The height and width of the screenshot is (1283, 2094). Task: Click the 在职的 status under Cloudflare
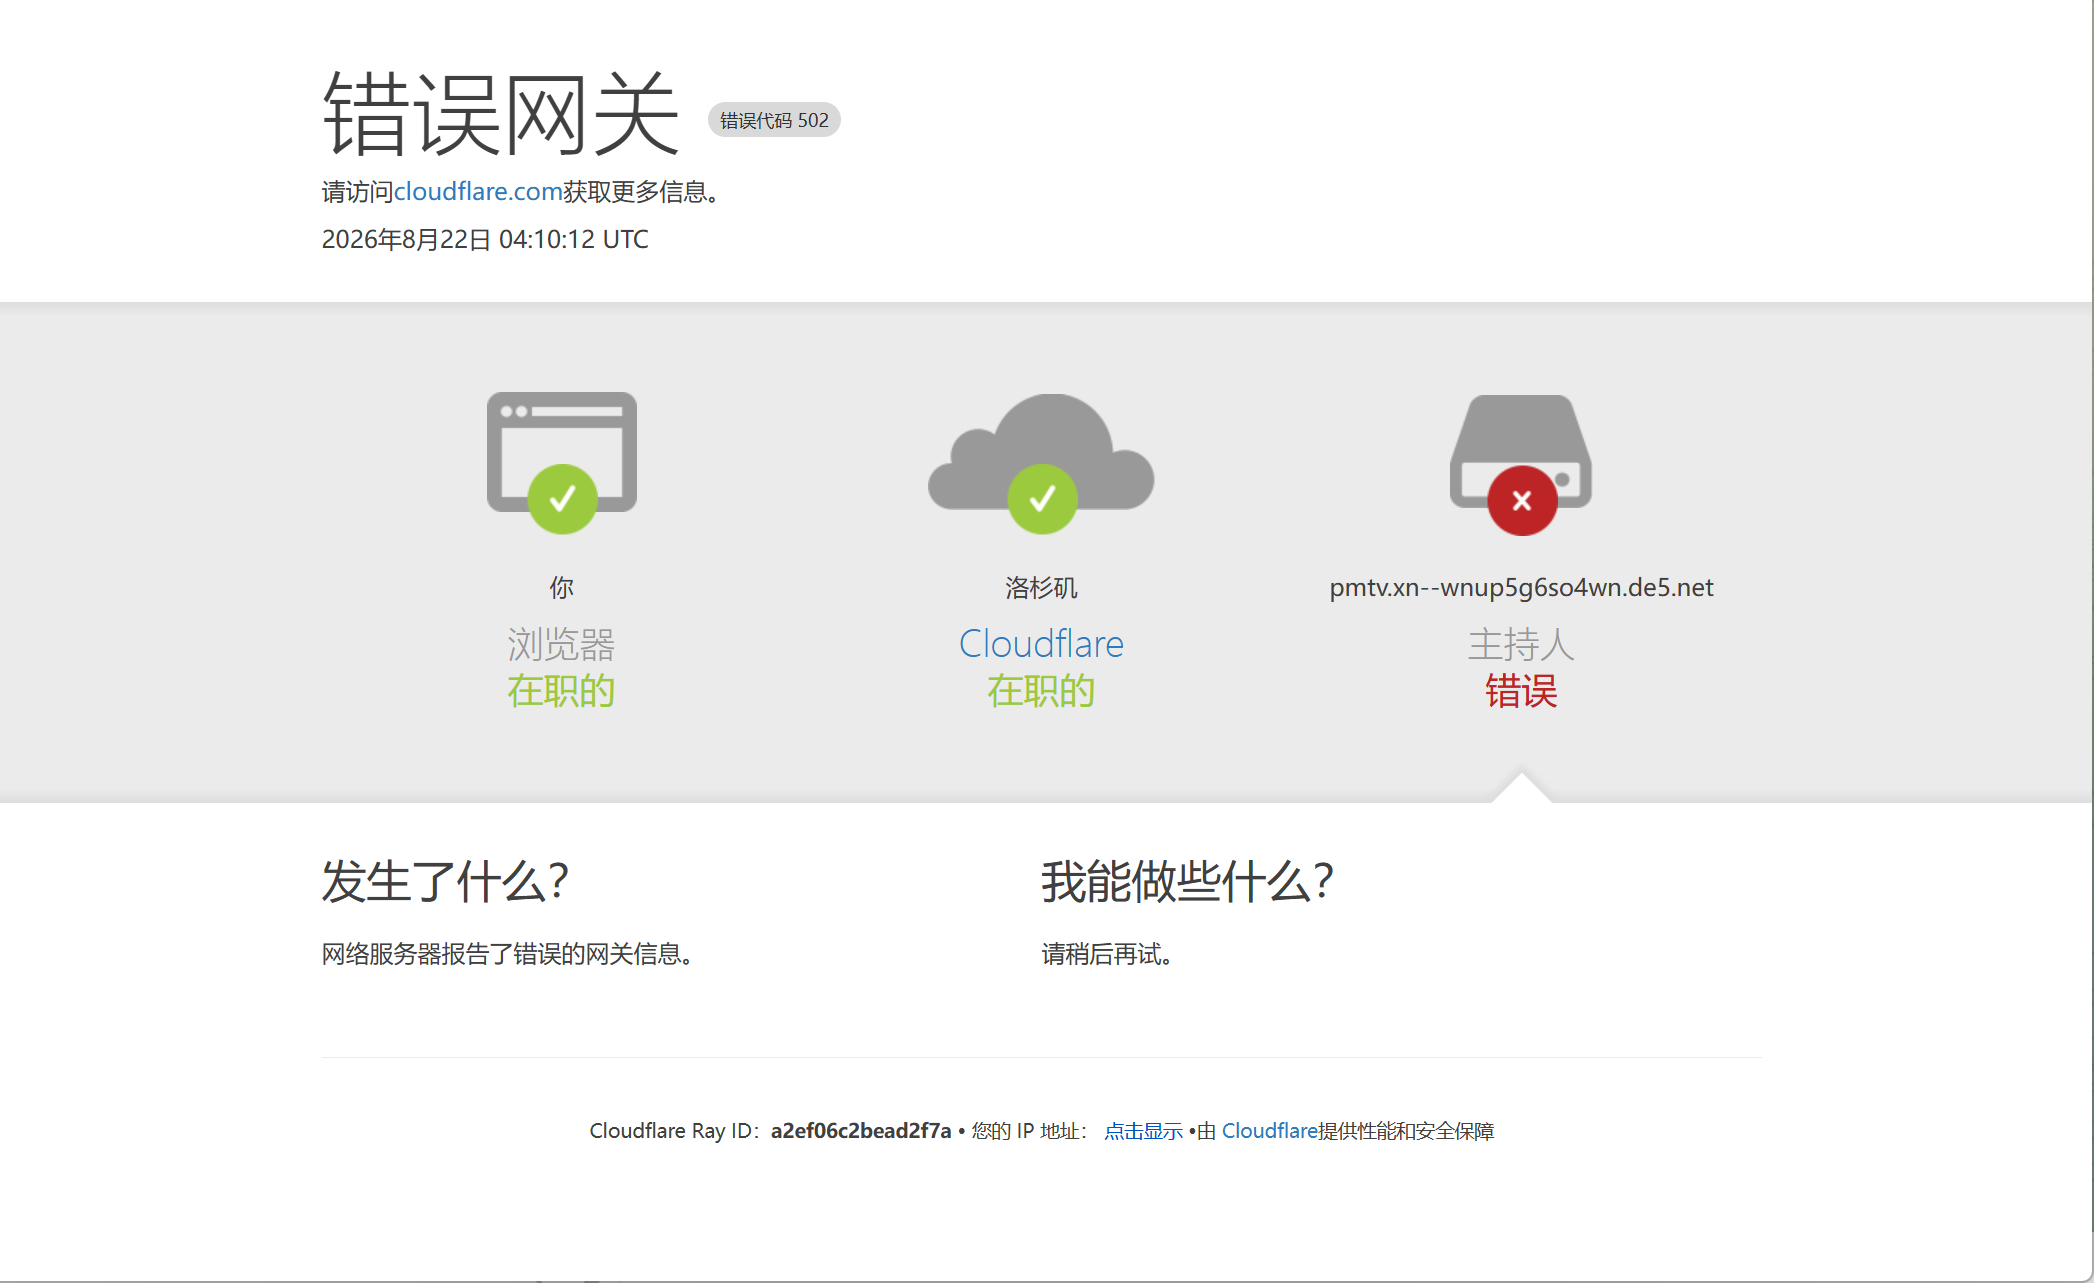pos(1041,691)
